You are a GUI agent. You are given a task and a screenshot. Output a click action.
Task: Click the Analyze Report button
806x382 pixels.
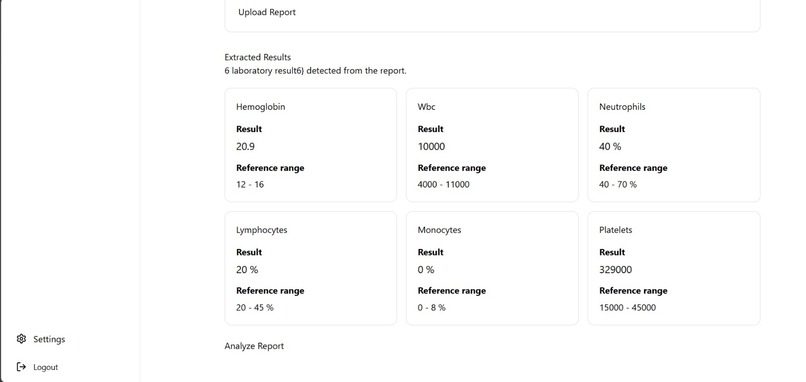pos(254,346)
